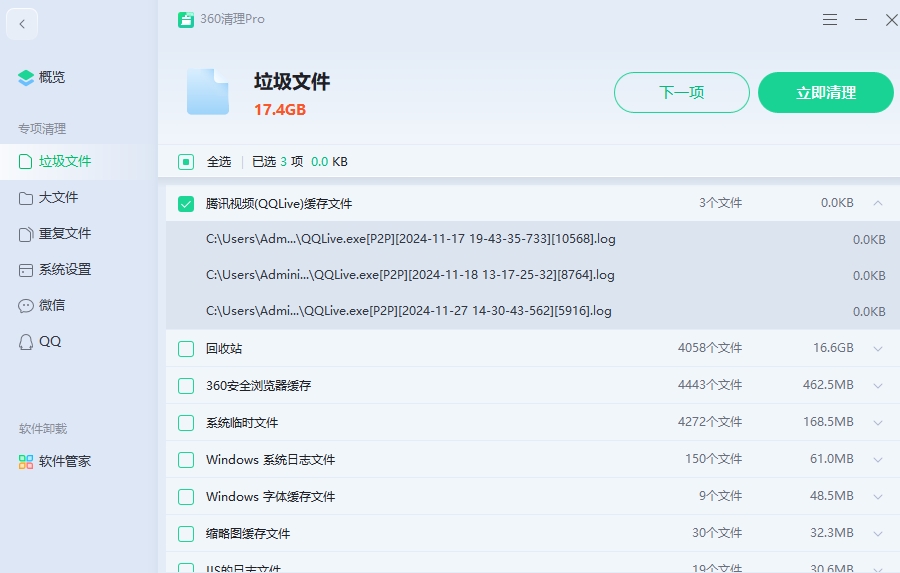Expand the Windows 系统日志文件 chevron
This screenshot has width=900, height=573.
click(878, 460)
